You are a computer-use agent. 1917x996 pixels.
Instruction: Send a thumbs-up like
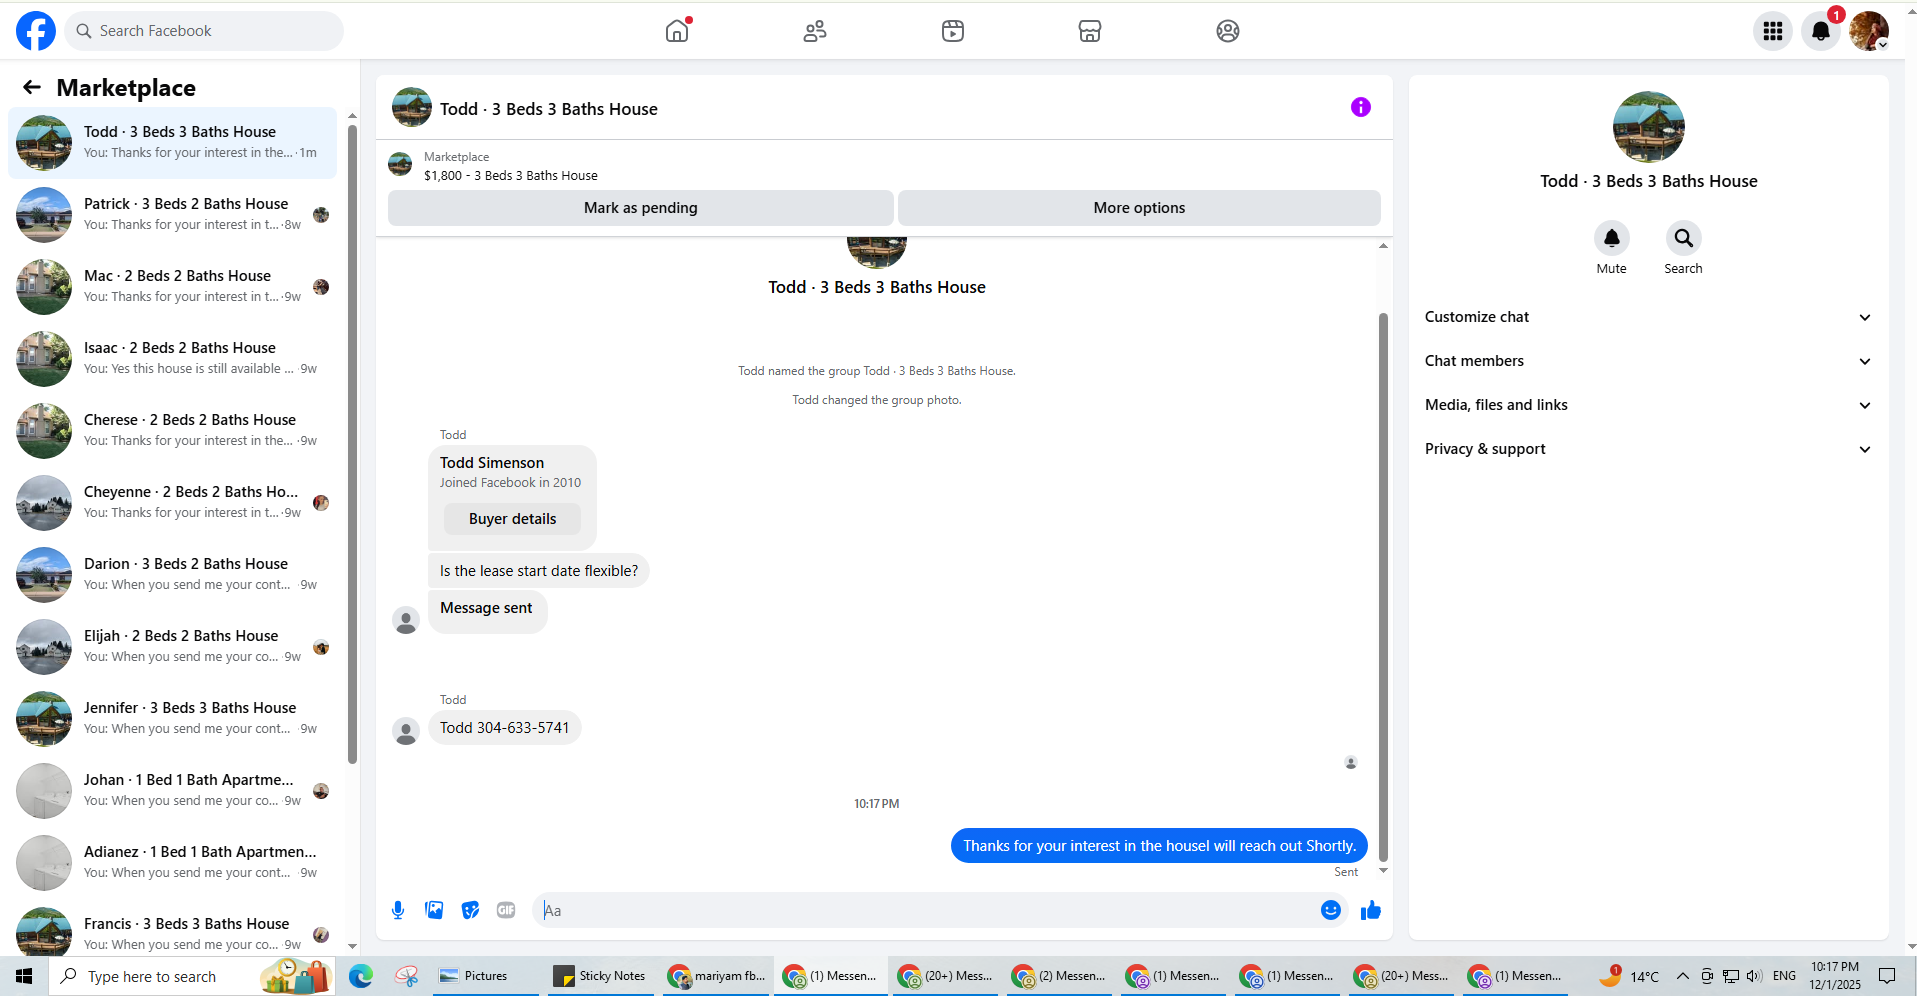pos(1371,910)
